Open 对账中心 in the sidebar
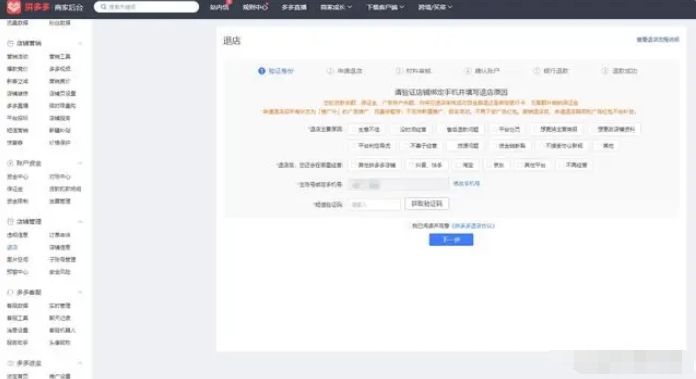This screenshot has height=379, width=696. [60, 177]
